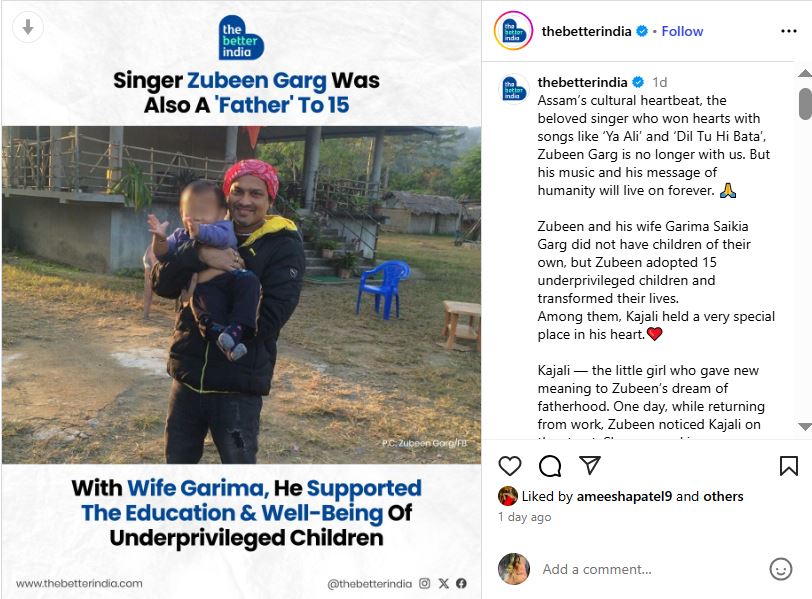Open thebetterindia profile from header username
Screen dimensions: 812x599
tap(586, 31)
